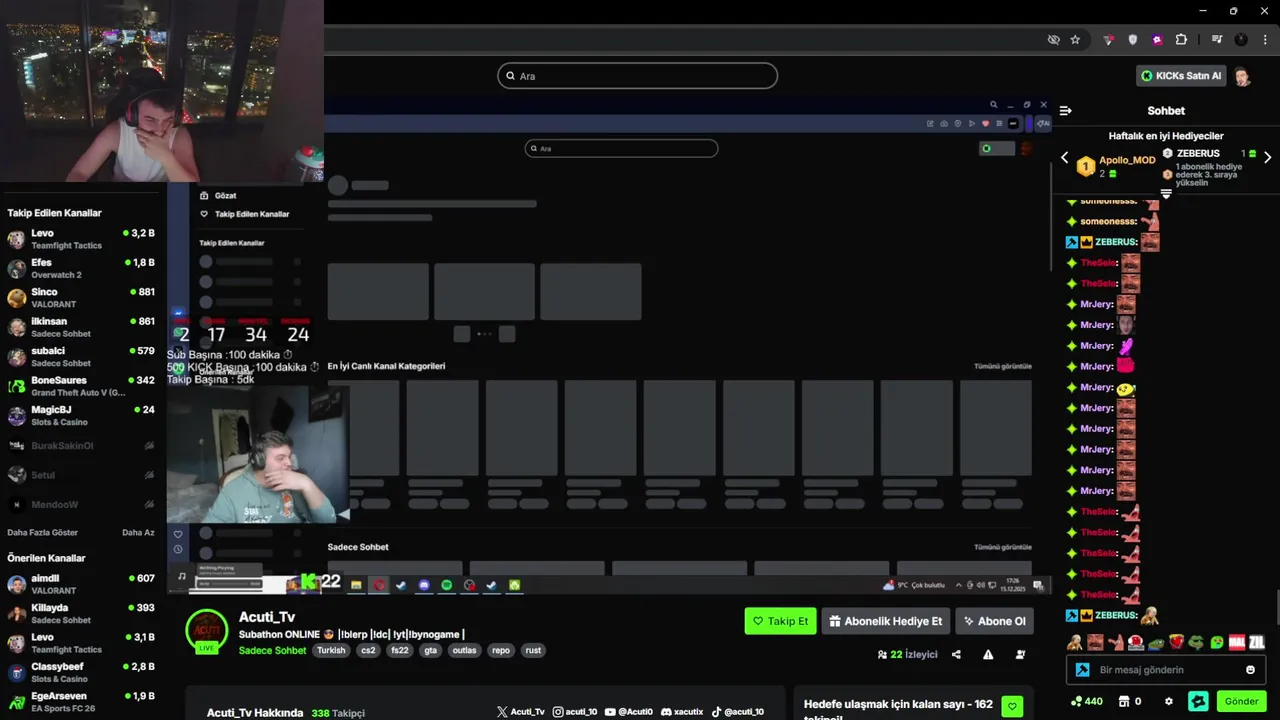Share the Acuti_Tv stream

[956, 655]
